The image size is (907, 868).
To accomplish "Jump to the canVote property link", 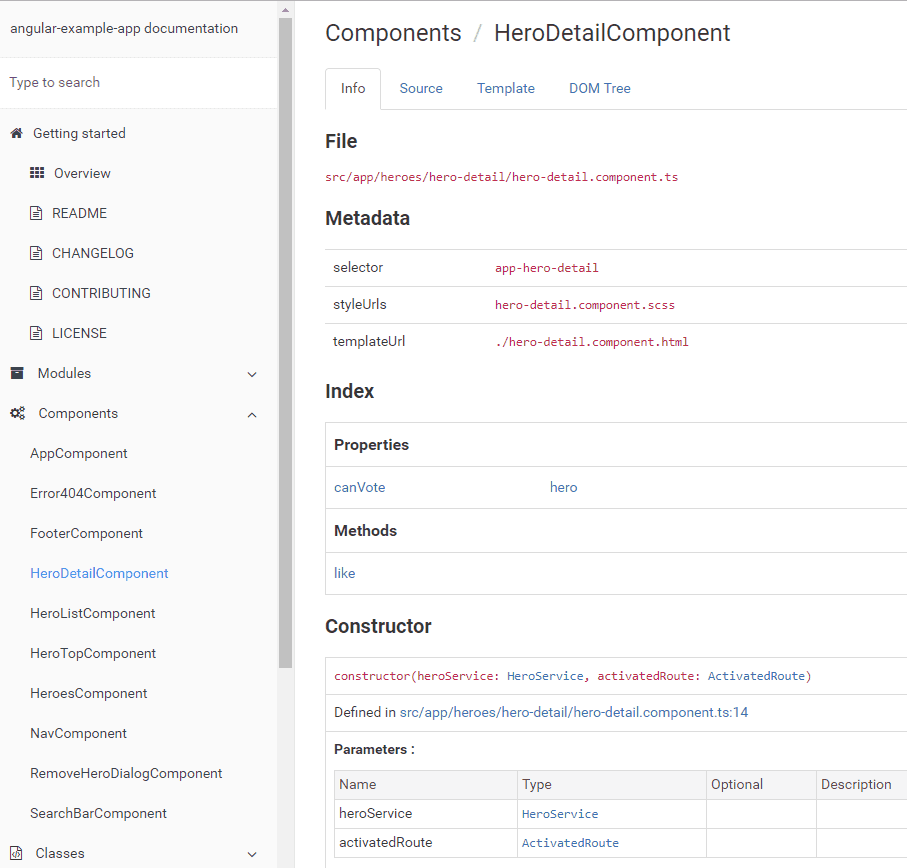I will [x=359, y=487].
